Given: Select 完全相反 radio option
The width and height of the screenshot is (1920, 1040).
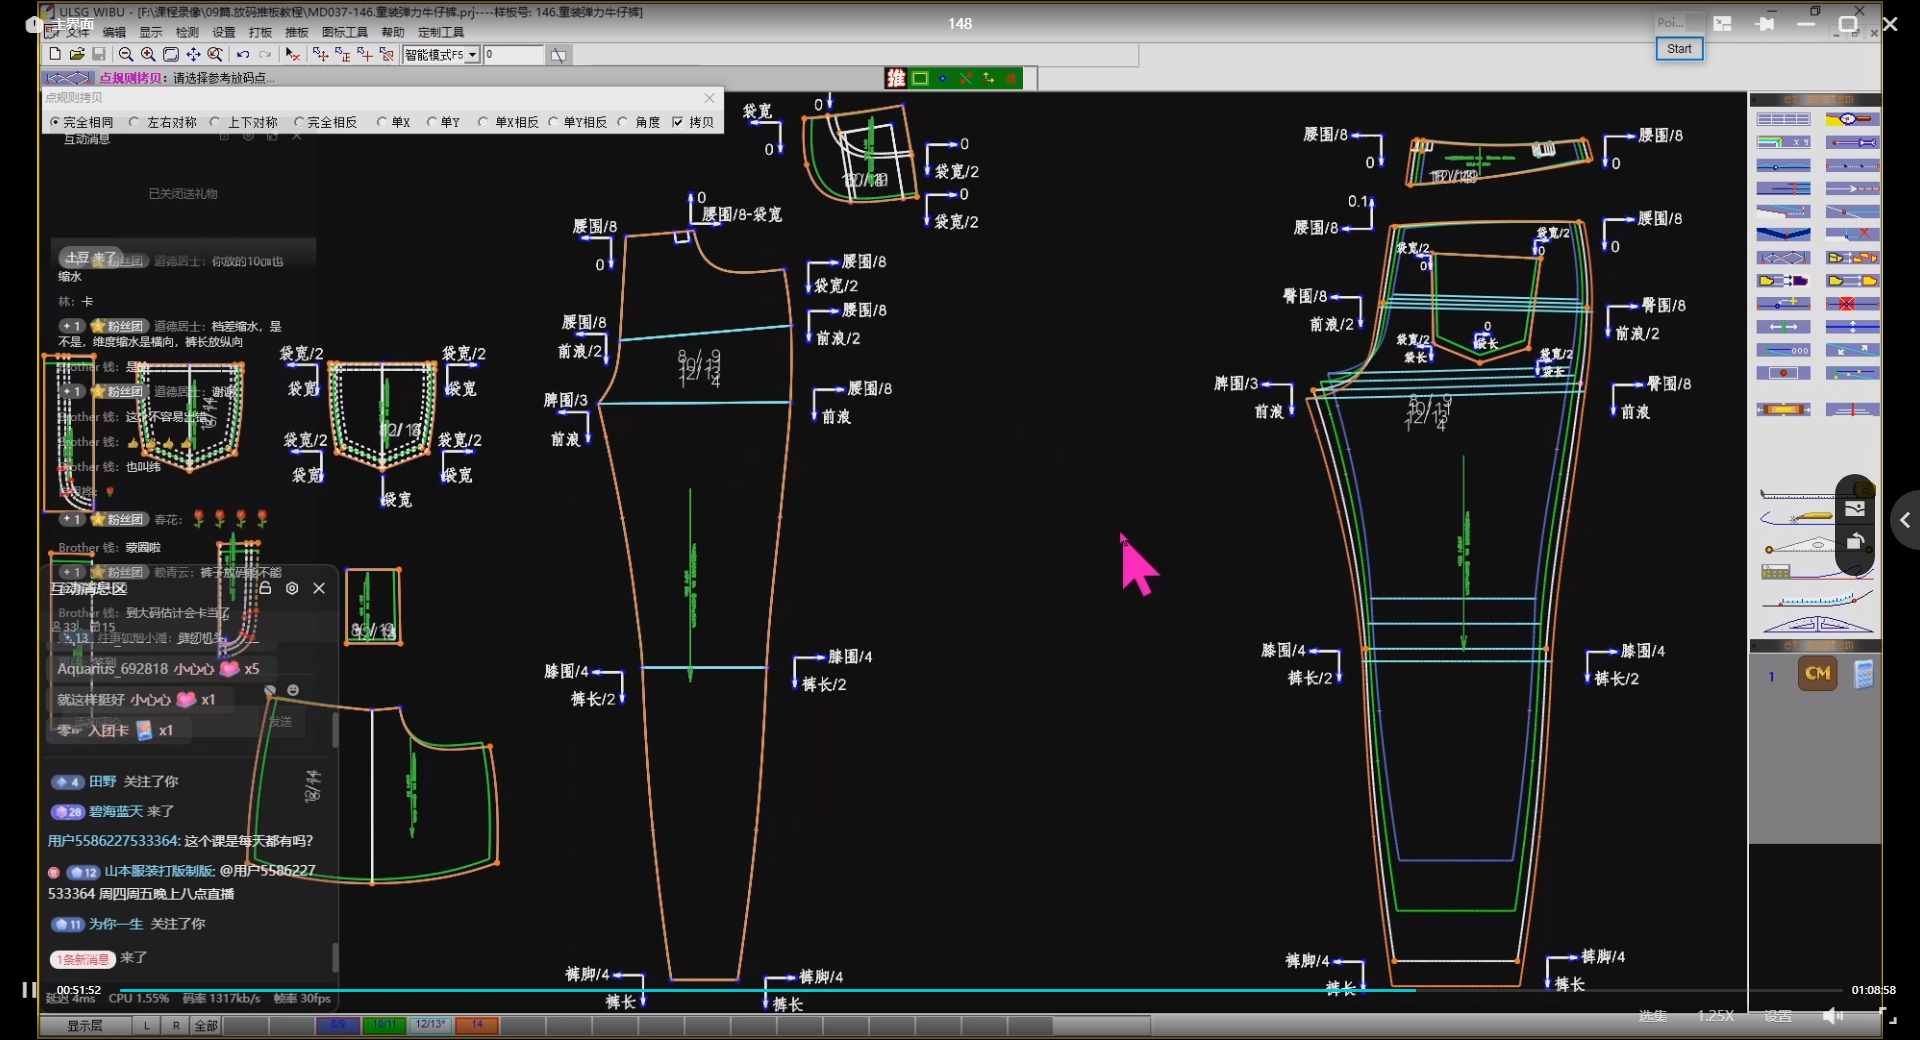Looking at the screenshot, I should tap(326, 122).
